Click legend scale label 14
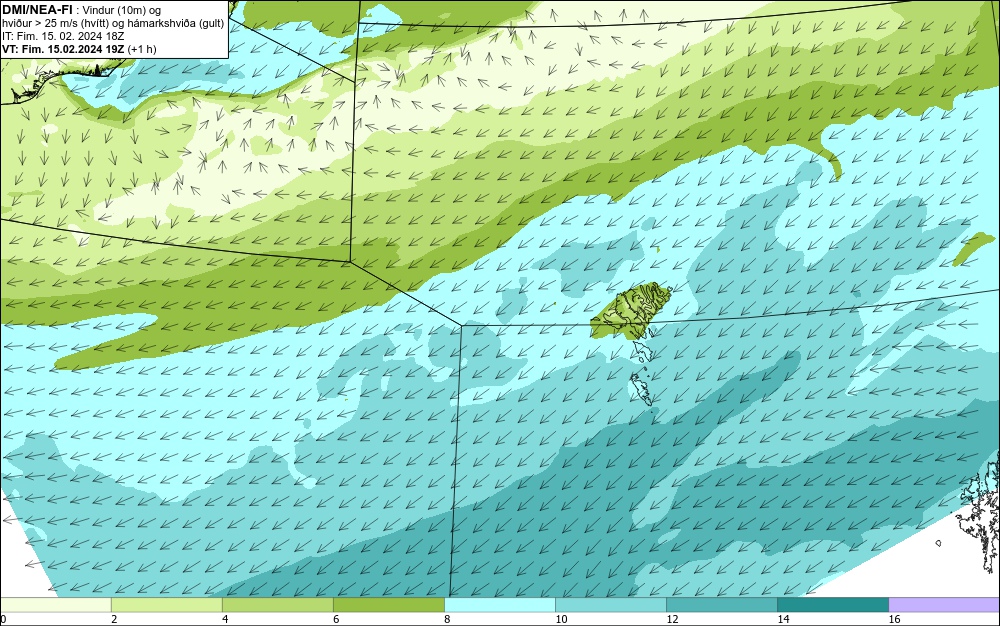1000x626 pixels. tap(783, 619)
